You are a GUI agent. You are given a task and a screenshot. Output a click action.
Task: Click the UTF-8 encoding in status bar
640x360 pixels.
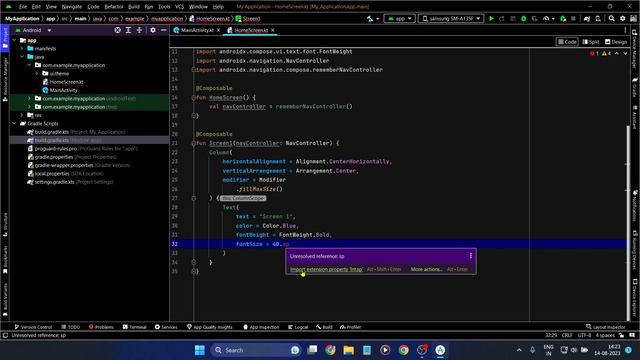coord(584,335)
